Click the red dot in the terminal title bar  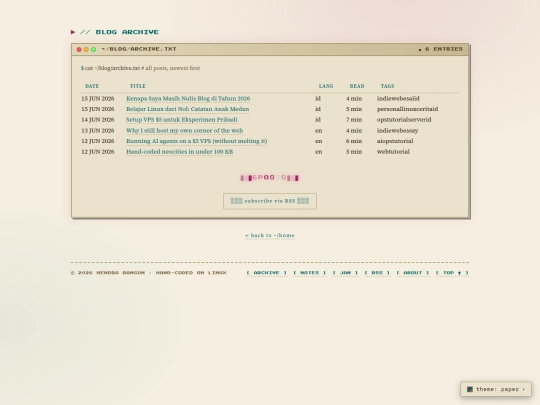[79, 50]
